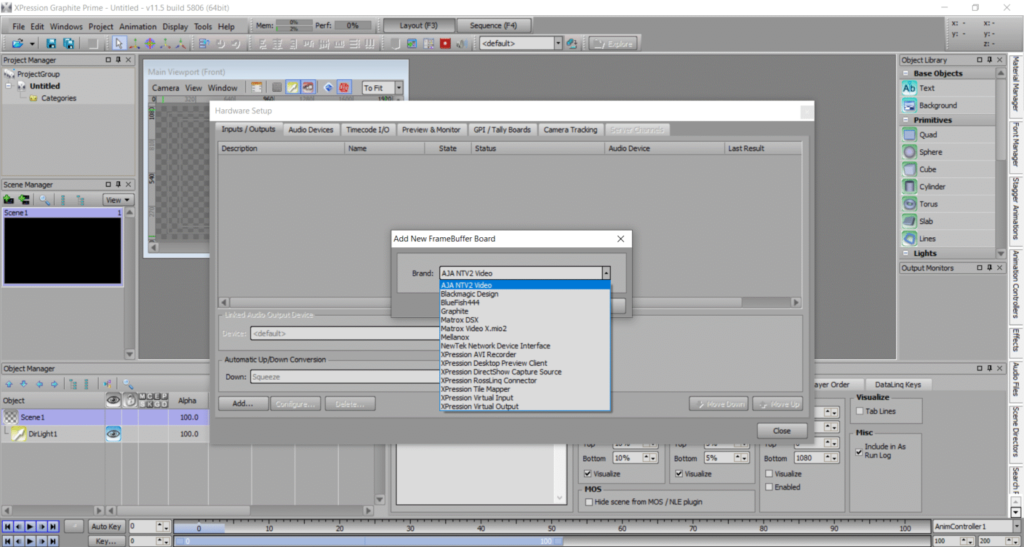
Task: Switch to the Audio Devices tab
Action: [310, 130]
